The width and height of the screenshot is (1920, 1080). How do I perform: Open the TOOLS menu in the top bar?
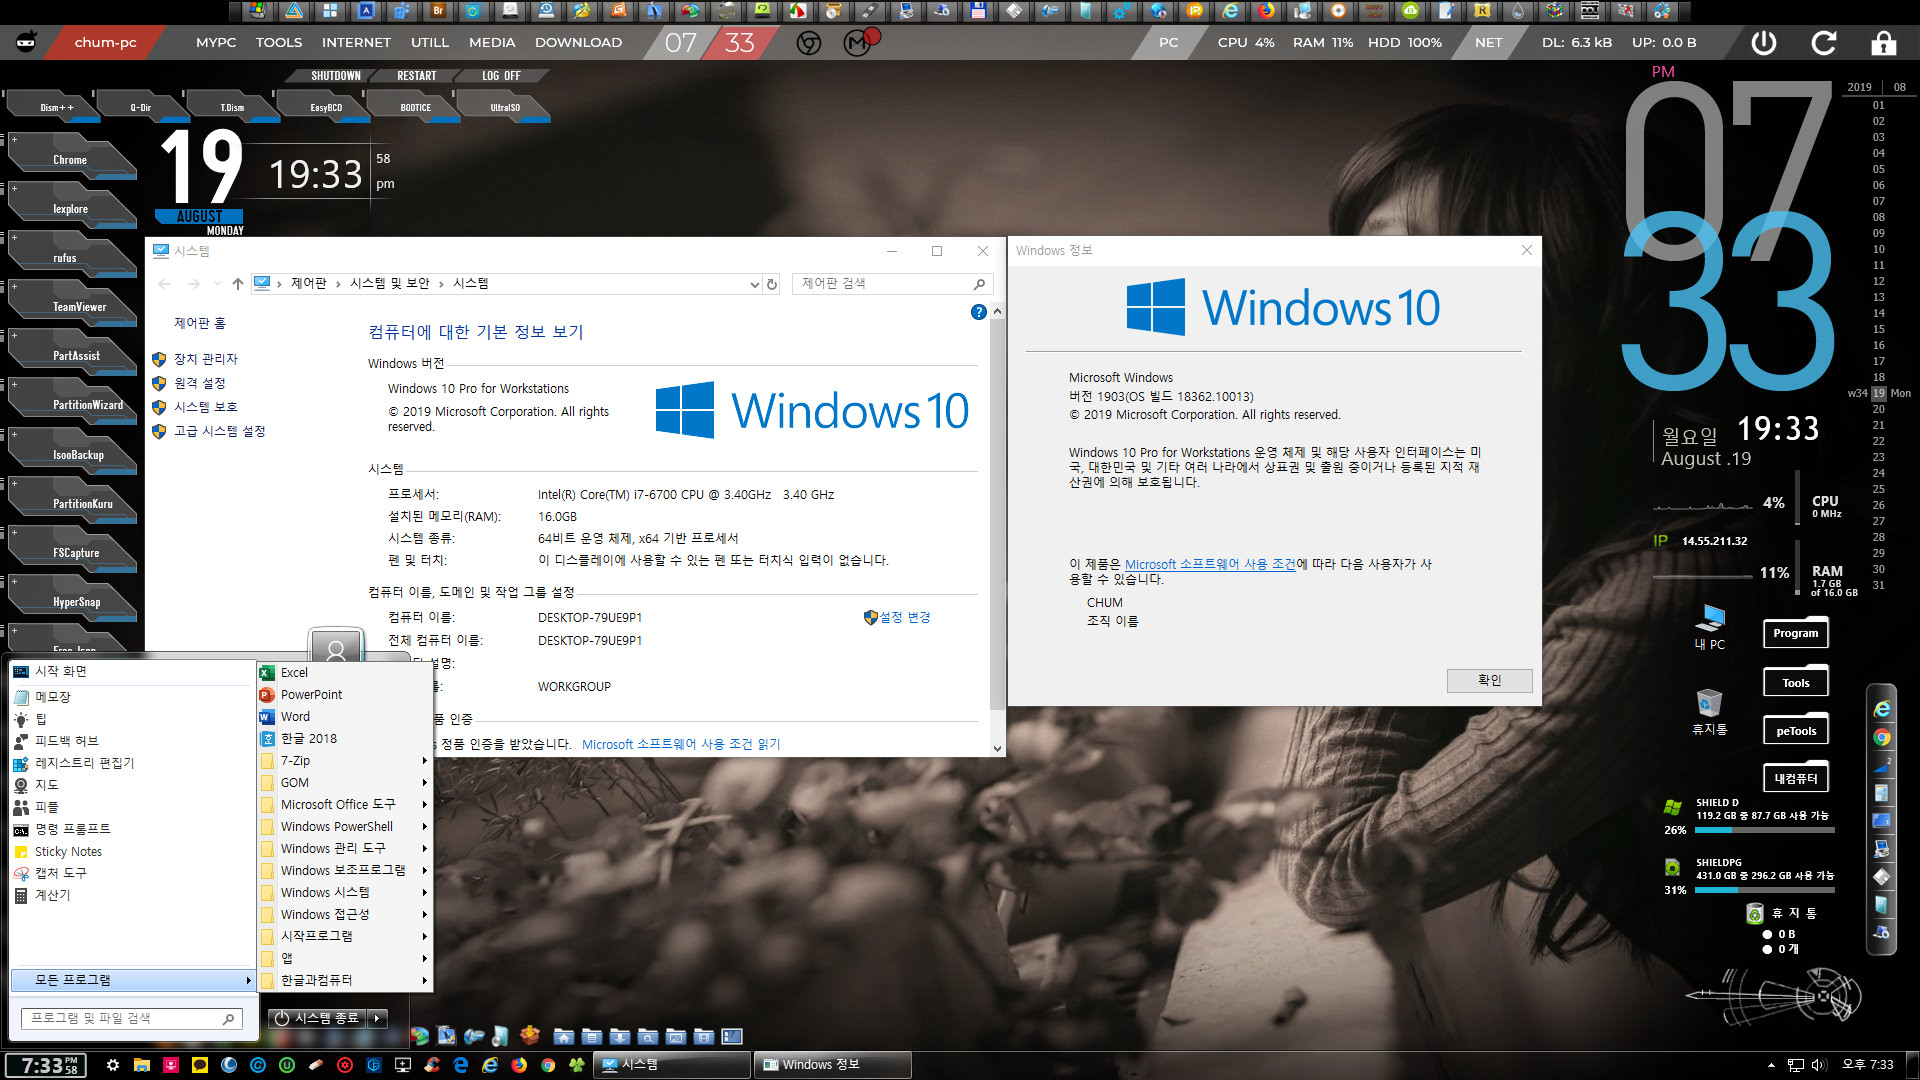click(x=279, y=43)
